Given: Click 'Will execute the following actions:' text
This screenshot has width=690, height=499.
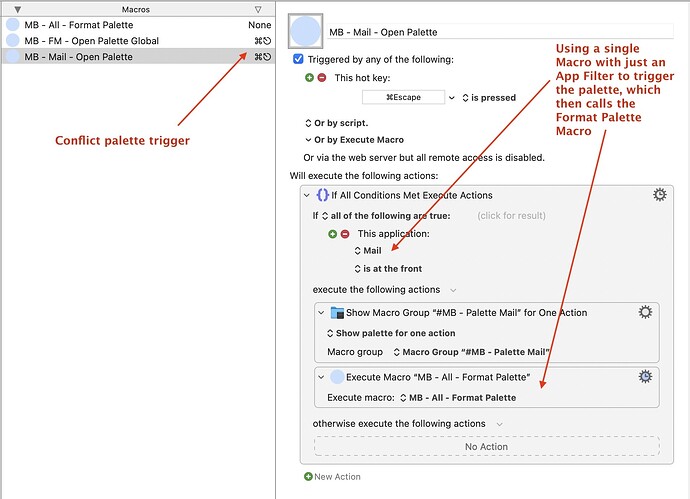Looking at the screenshot, I should (364, 176).
